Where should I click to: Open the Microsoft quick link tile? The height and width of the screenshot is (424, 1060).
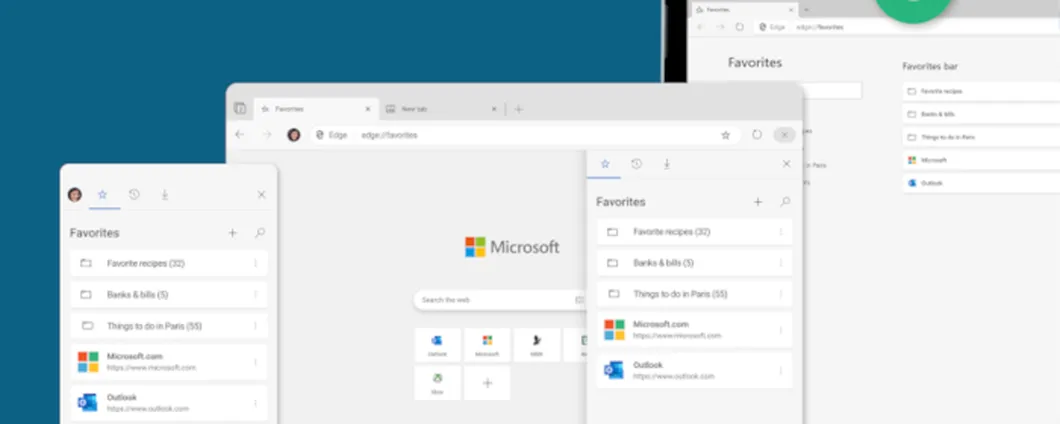coord(487,345)
